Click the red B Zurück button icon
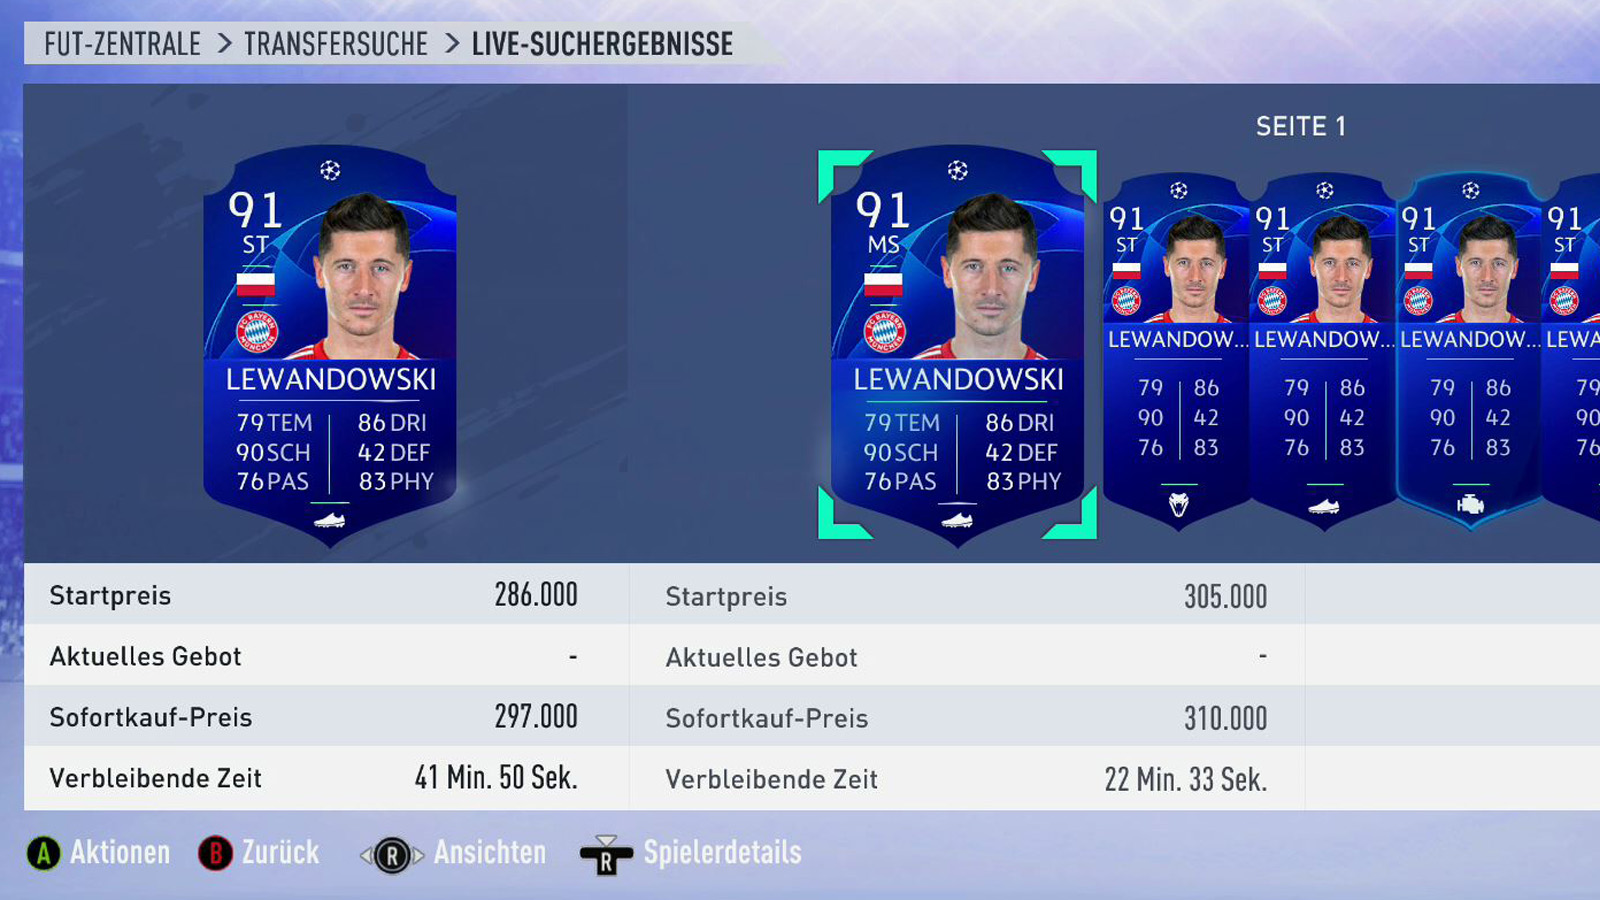Screen dimensions: 1600x900 click(215, 853)
